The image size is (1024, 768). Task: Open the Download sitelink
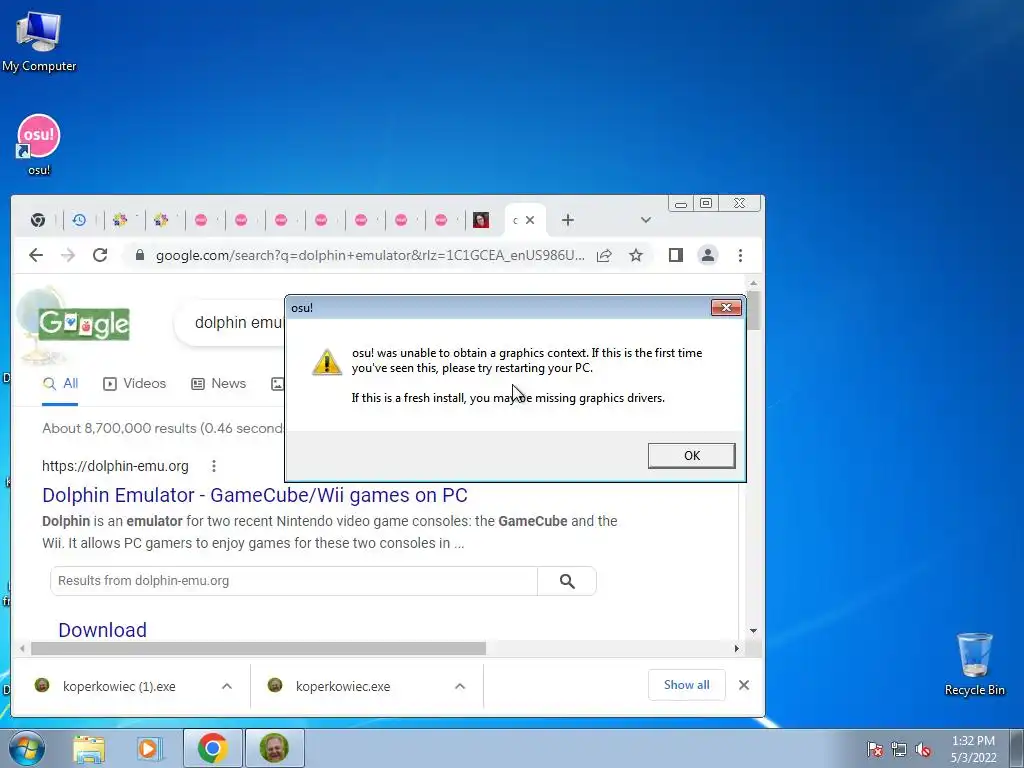click(103, 630)
